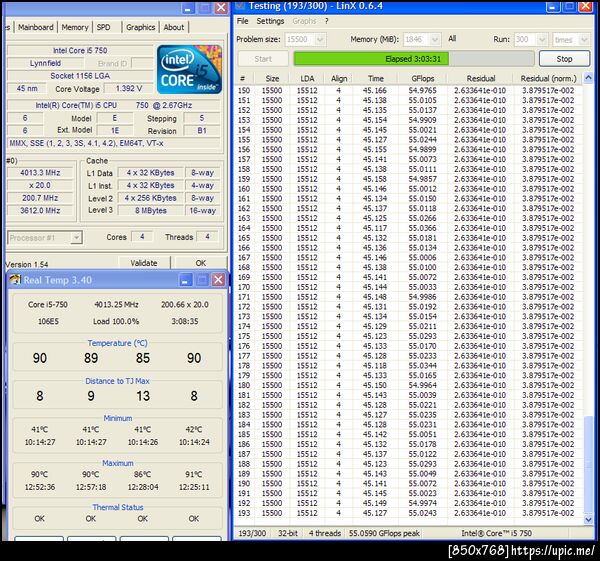Image resolution: width=600 pixels, height=561 pixels.
Task: Click the Validate button in CPU-Z
Action: (x=144, y=263)
